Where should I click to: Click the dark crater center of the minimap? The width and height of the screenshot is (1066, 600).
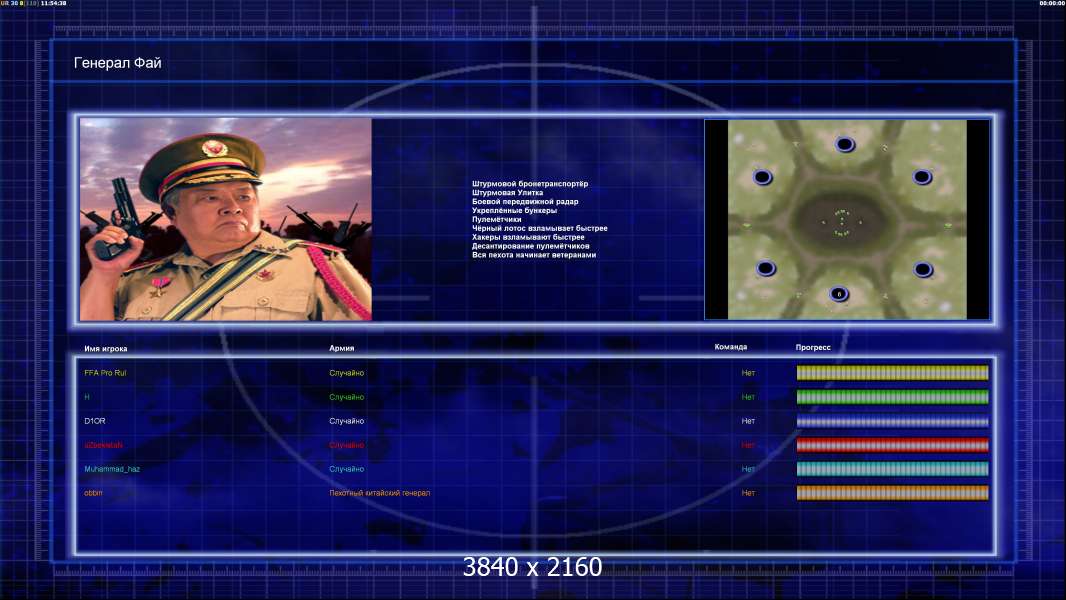[x=842, y=223]
